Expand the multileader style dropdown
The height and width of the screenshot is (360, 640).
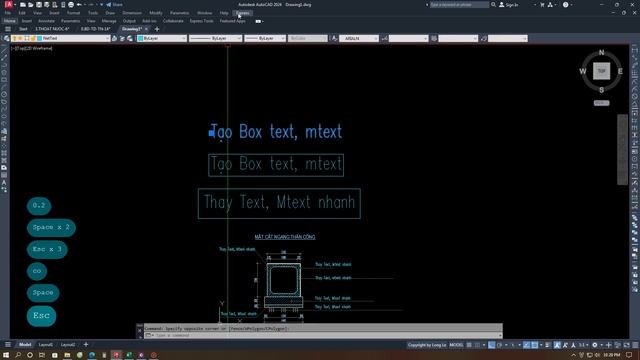coord(525,38)
